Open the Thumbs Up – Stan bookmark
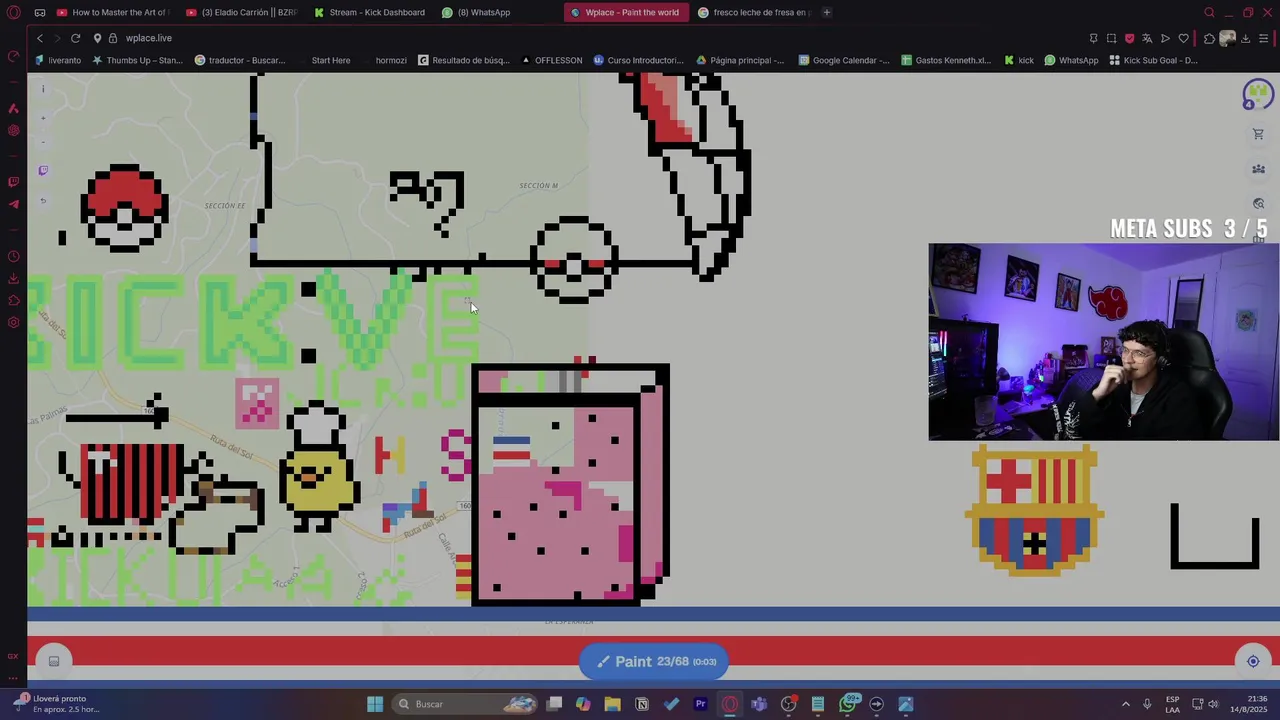This screenshot has width=1280, height=720. 137,60
